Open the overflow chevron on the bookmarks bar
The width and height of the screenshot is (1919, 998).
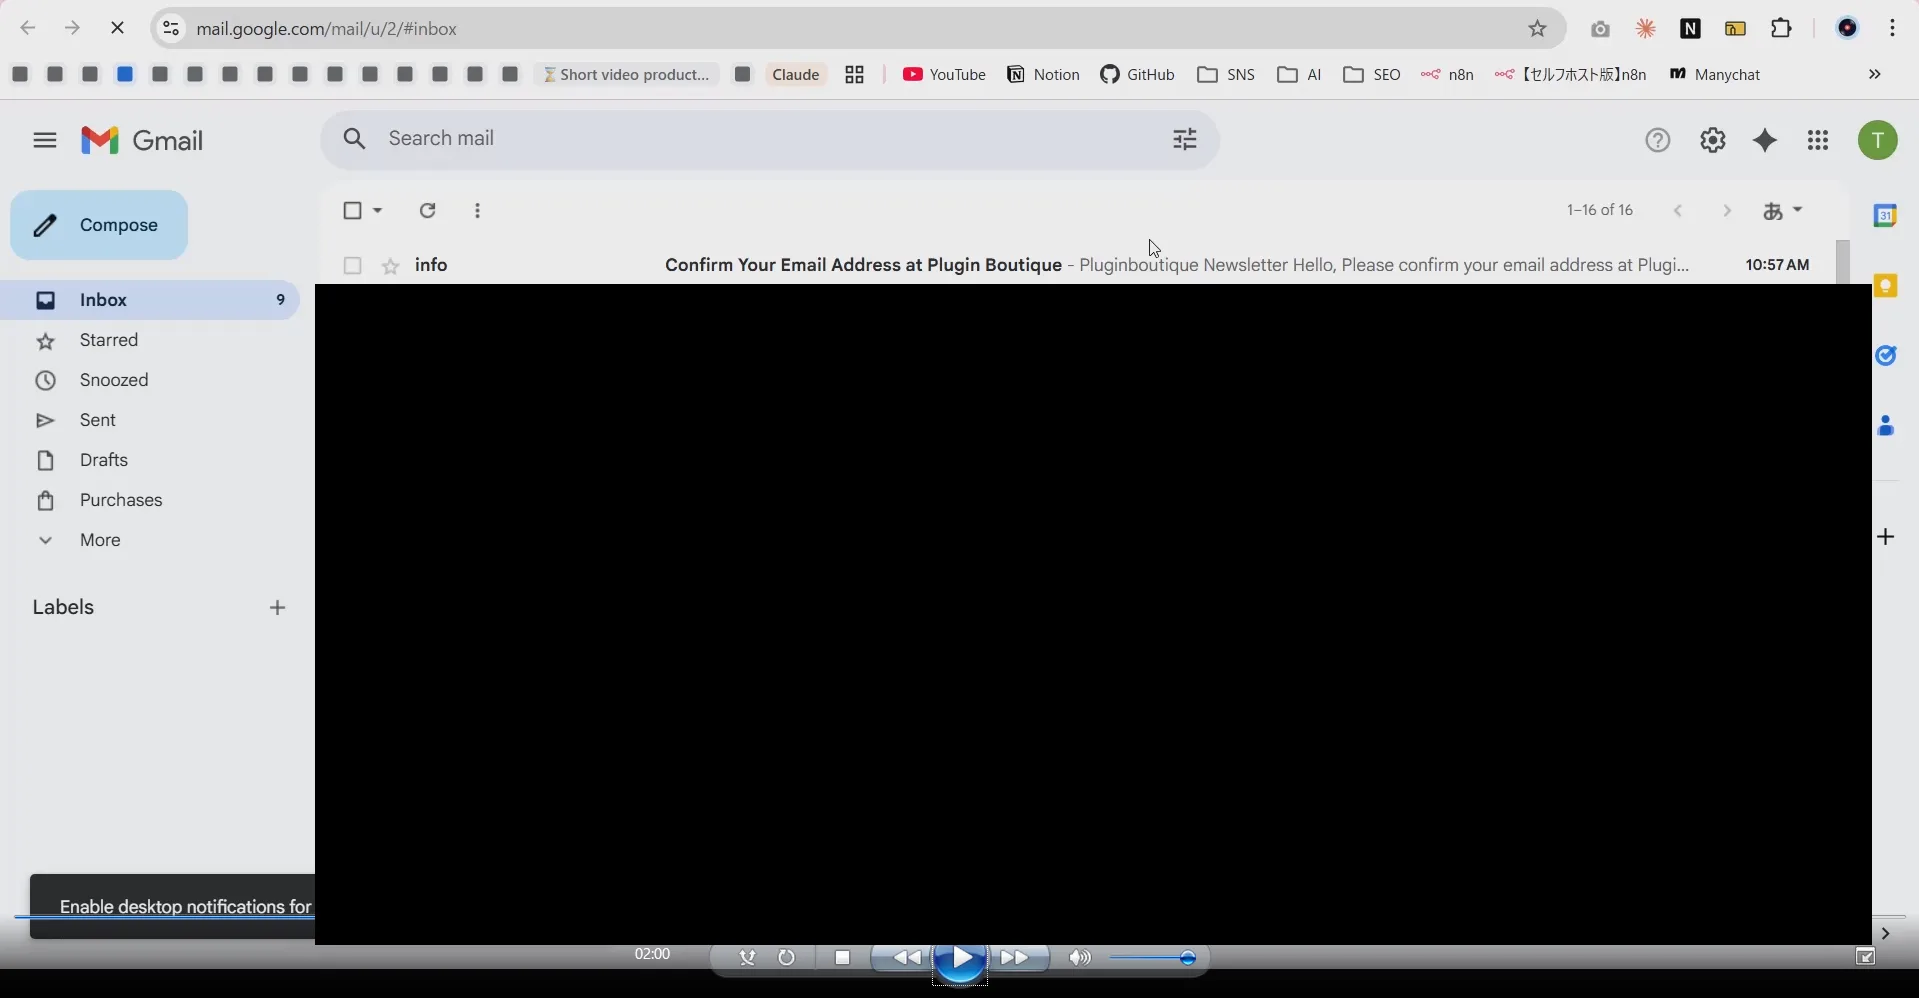pyautogui.click(x=1875, y=74)
